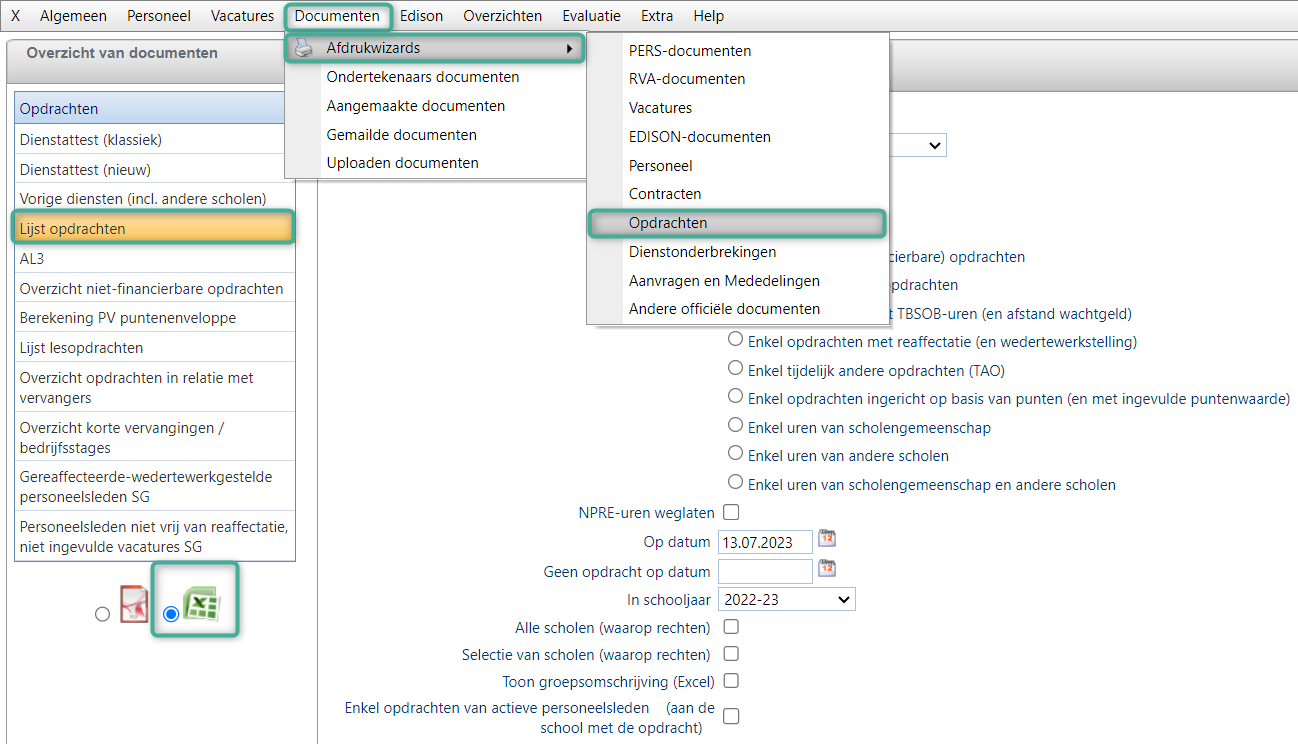Click Uploaden documenten menu entry
The image size is (1298, 744).
point(402,163)
